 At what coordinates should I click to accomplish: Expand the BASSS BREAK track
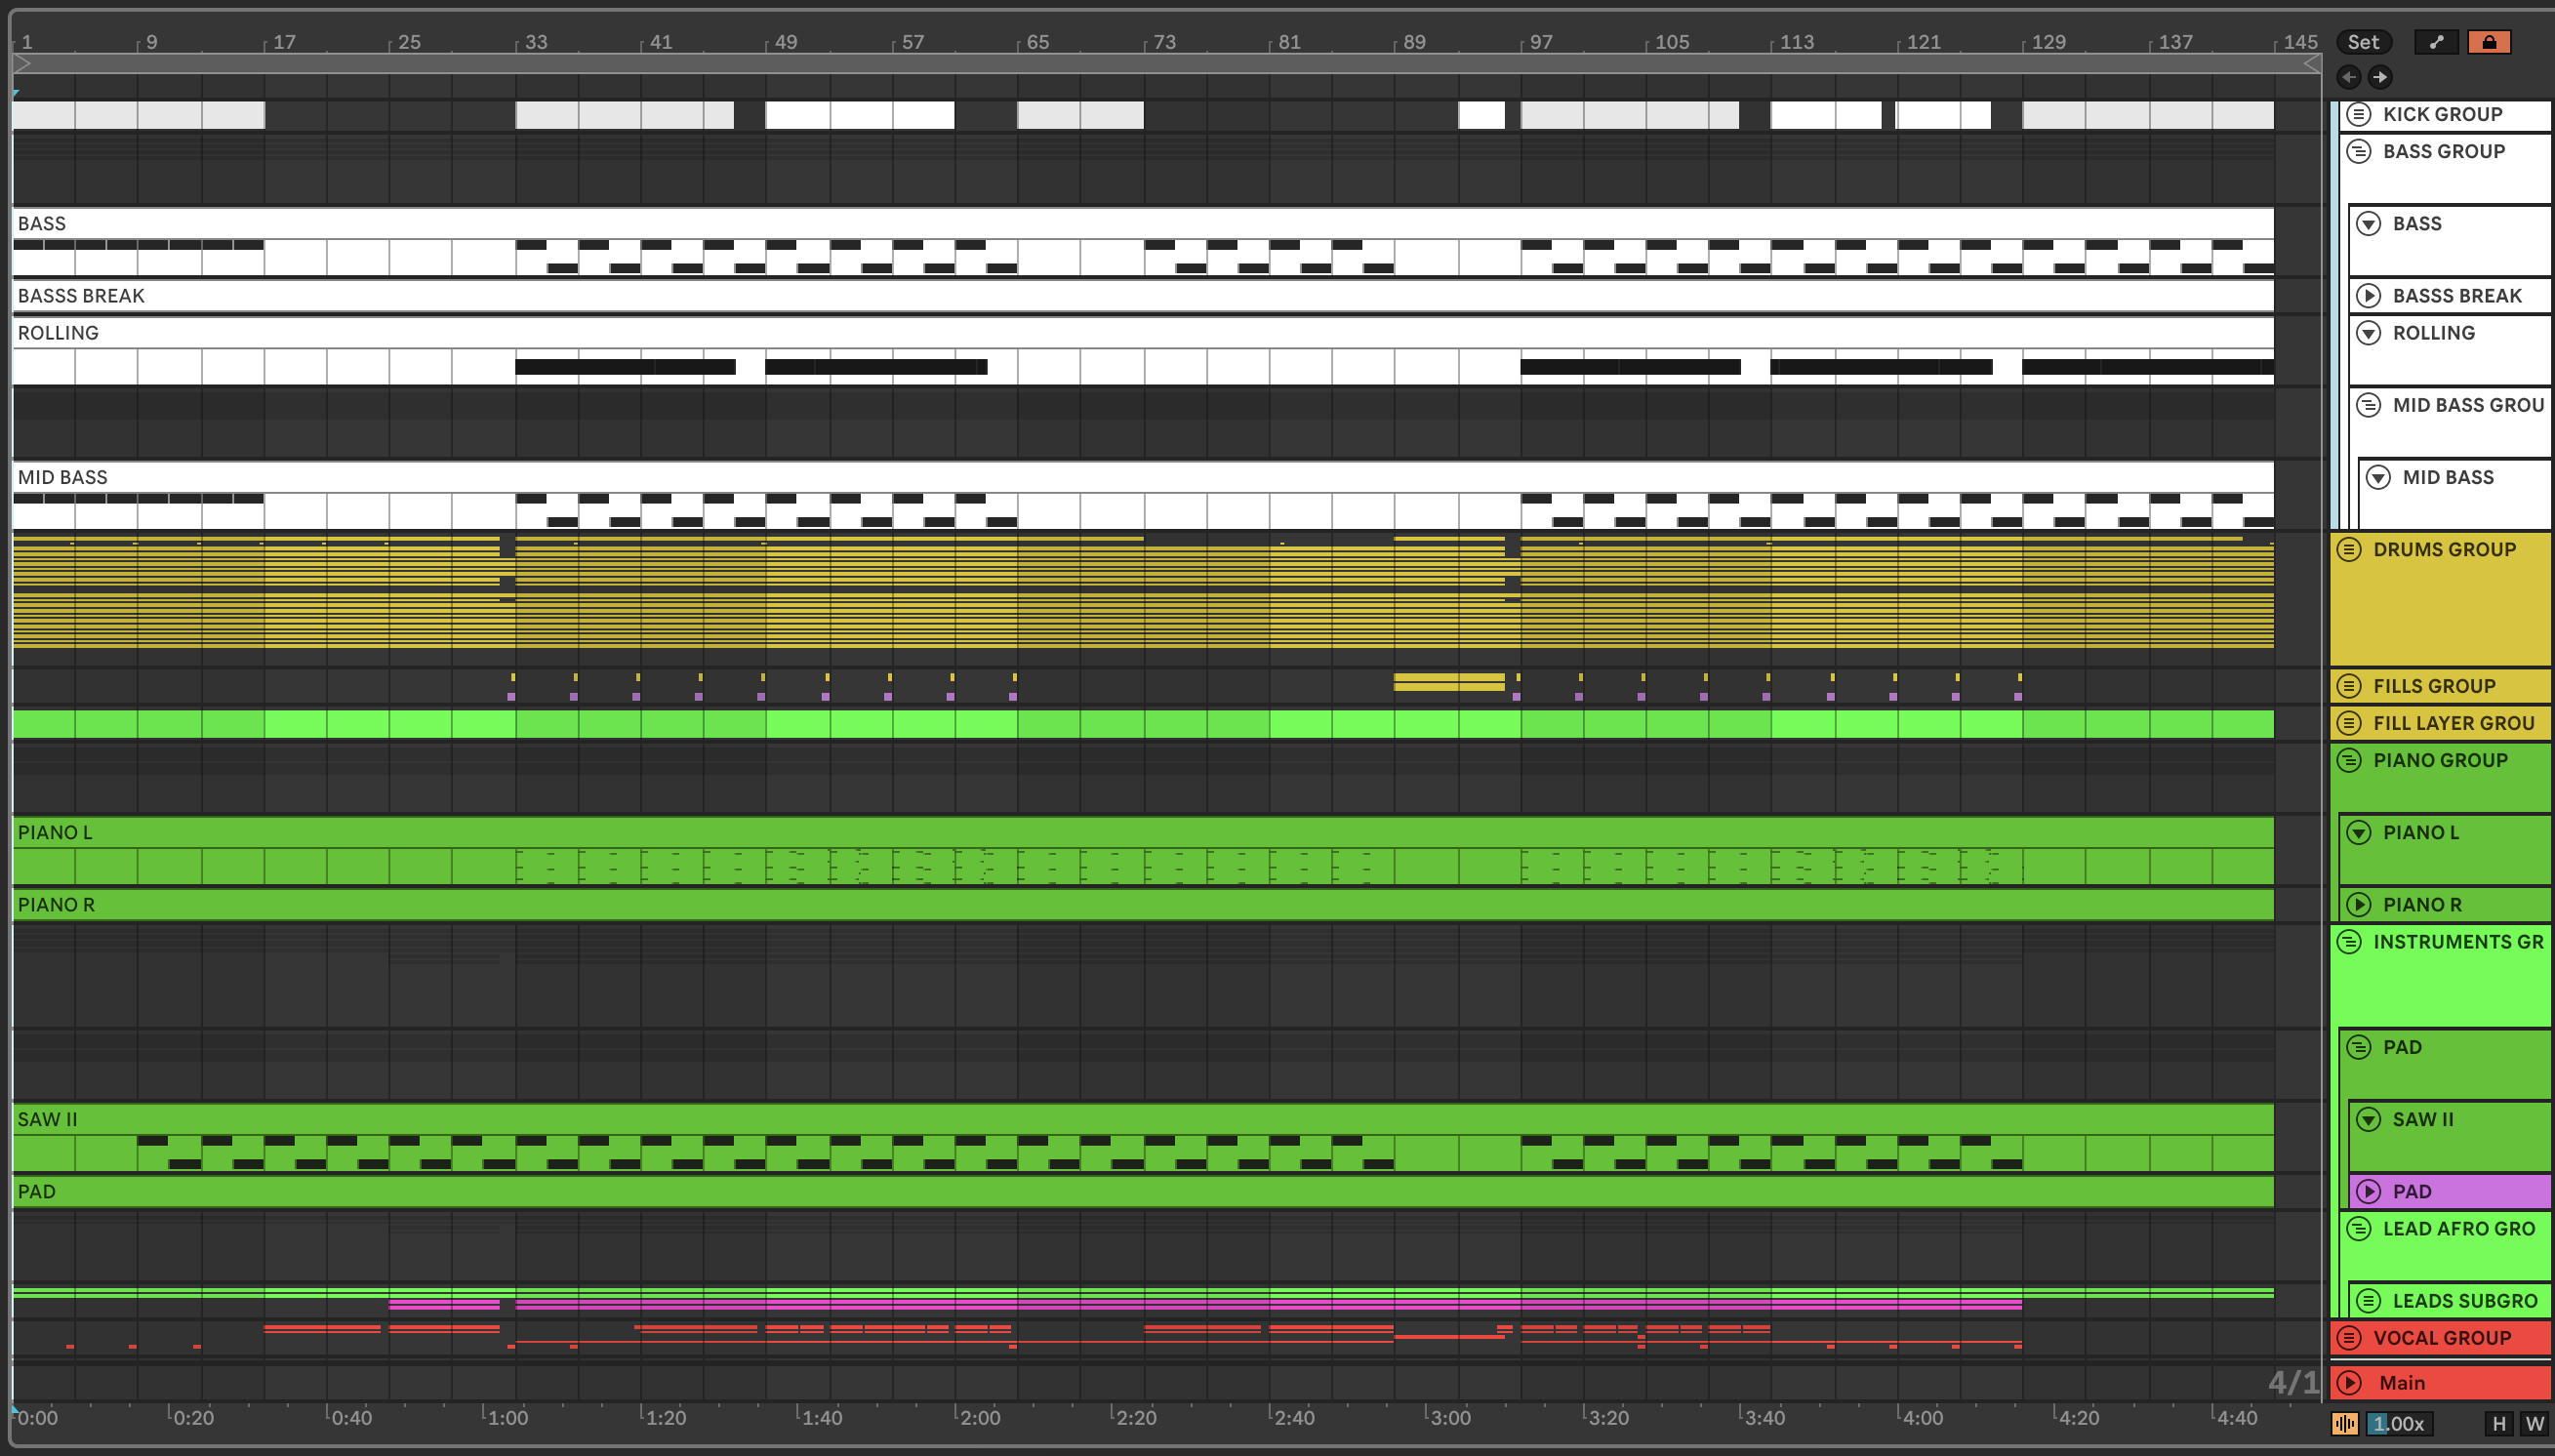[x=2368, y=296]
